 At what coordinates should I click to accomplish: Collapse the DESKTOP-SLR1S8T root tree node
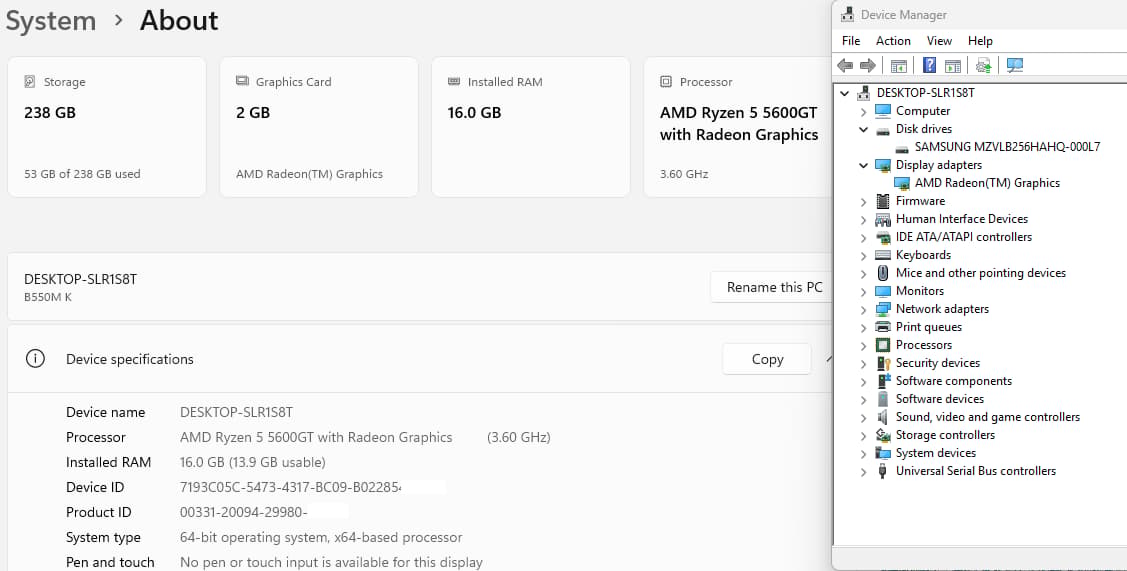(845, 93)
